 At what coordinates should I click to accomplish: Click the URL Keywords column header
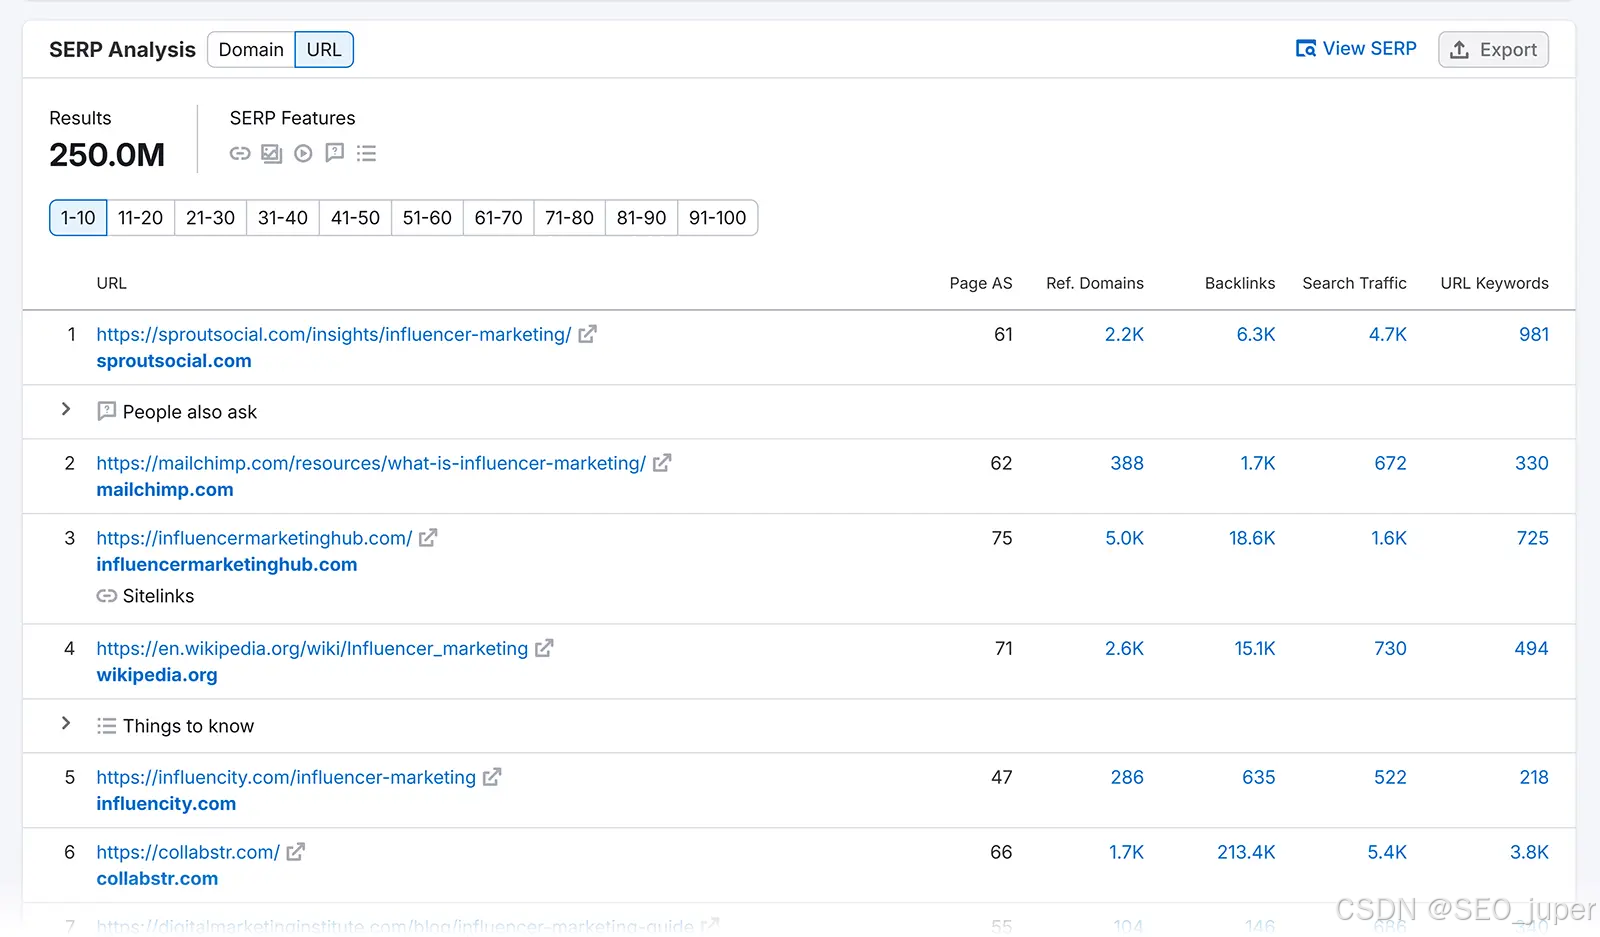[1494, 284]
